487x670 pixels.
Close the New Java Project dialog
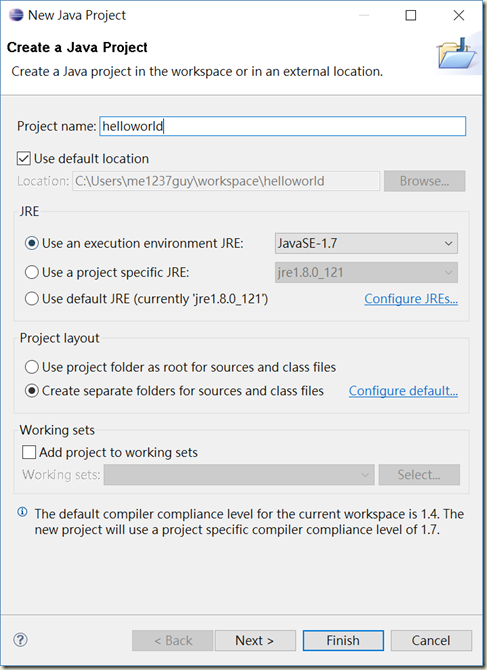tap(459, 15)
